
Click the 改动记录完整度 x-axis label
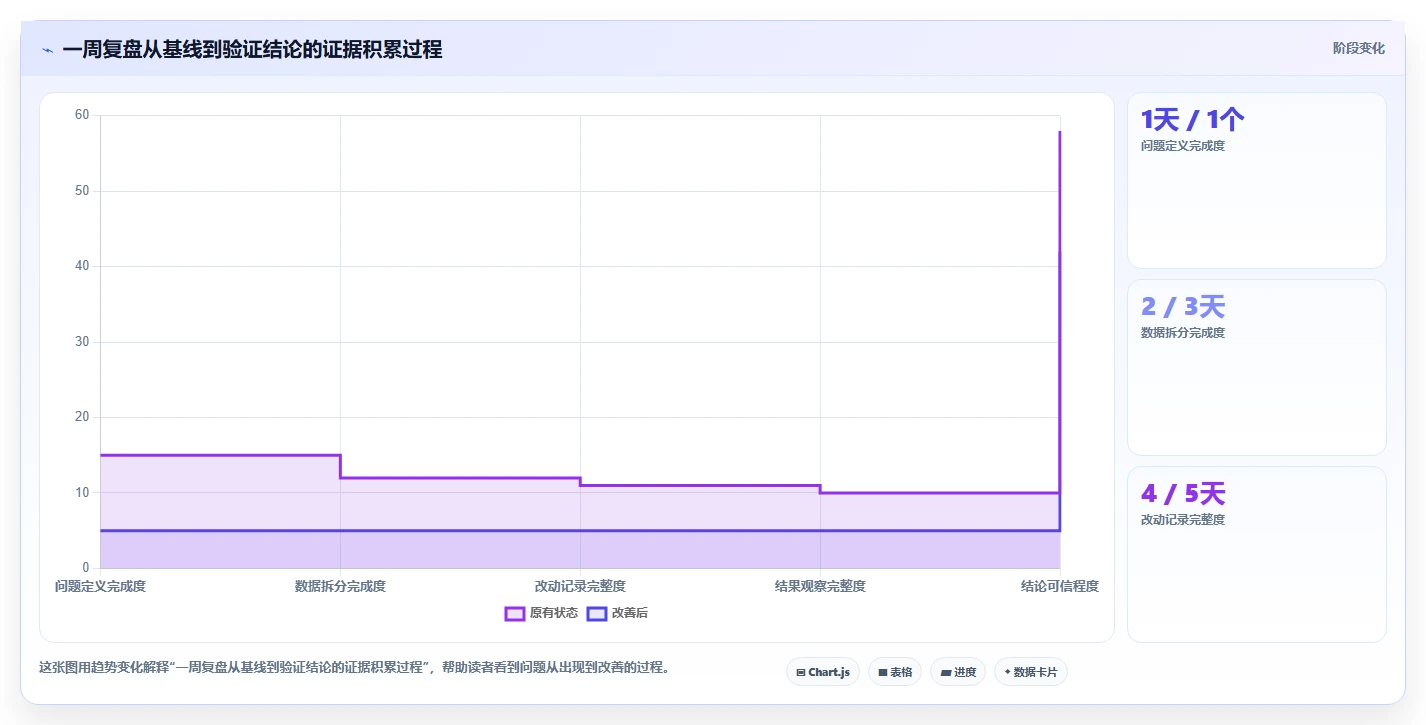point(580,586)
